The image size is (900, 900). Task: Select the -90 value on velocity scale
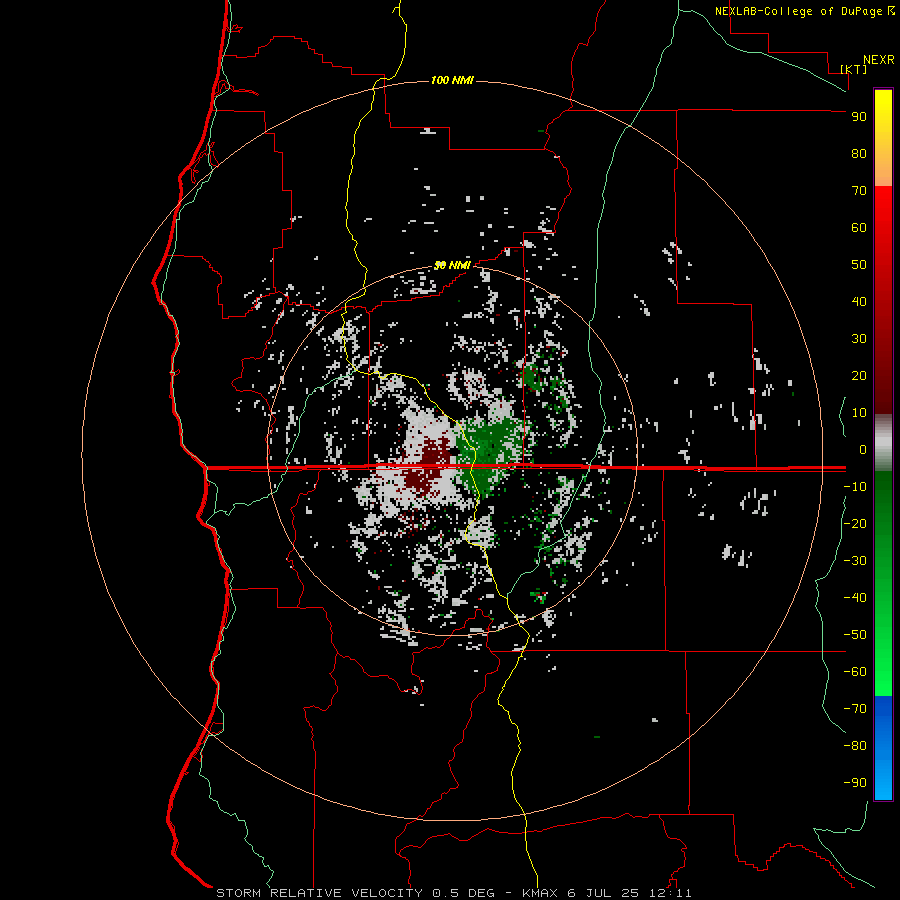coord(855,782)
